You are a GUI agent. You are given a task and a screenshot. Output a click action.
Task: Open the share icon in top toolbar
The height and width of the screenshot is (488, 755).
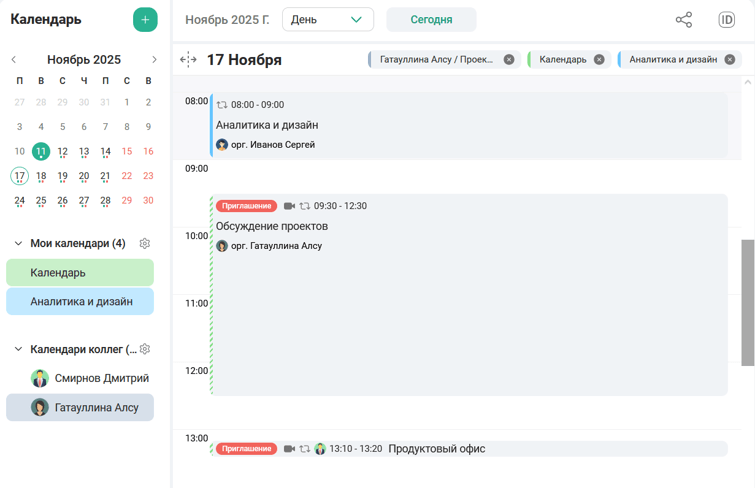coord(684,20)
